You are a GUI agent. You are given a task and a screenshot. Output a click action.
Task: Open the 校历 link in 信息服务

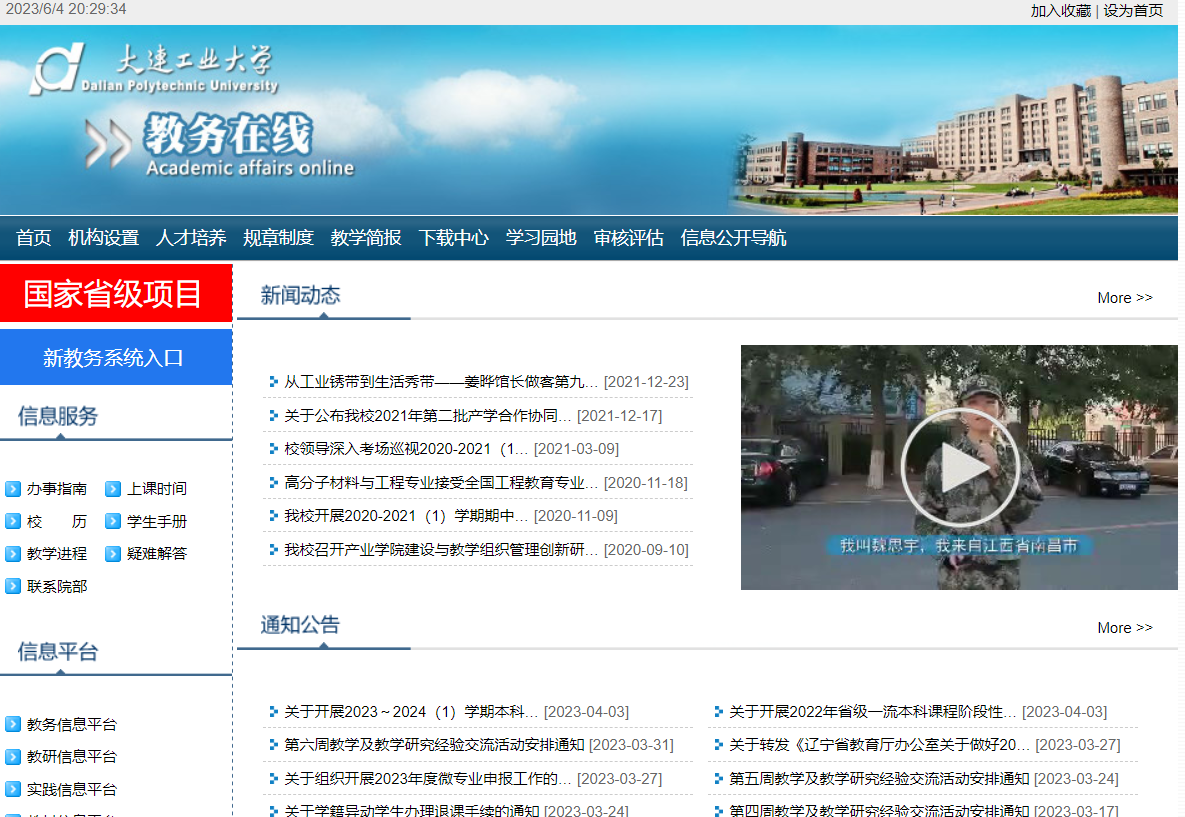pyautogui.click(x=46, y=520)
